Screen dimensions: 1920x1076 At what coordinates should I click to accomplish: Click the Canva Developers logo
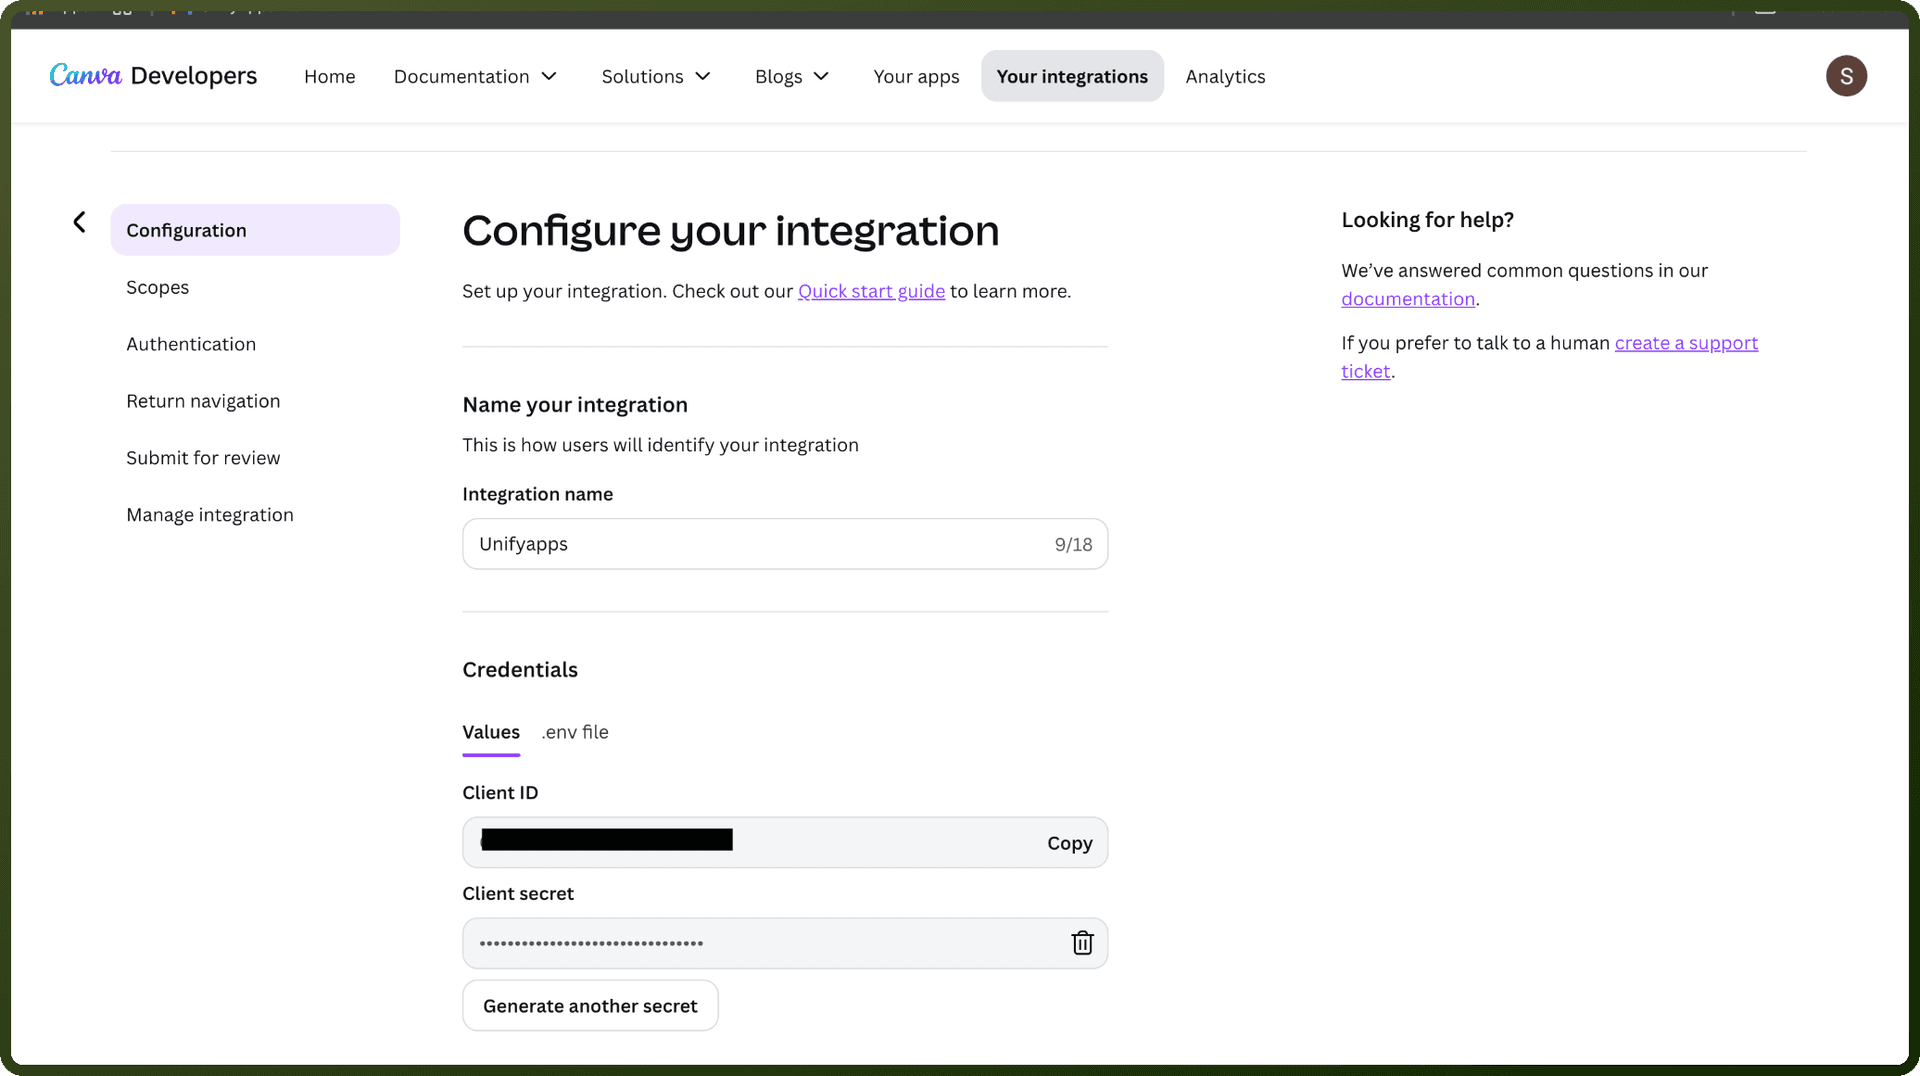(153, 76)
